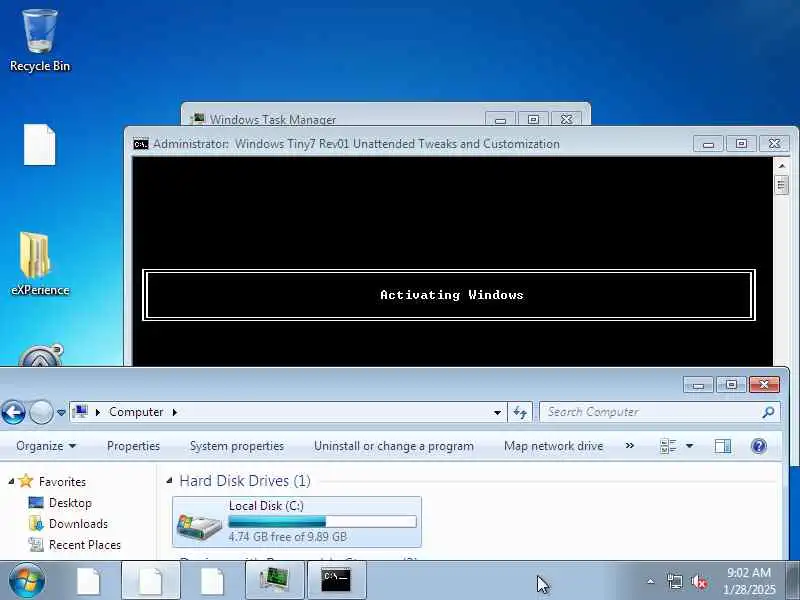Click the command prompt scrollbar thumb
The height and width of the screenshot is (600, 800).
pyautogui.click(x=781, y=185)
